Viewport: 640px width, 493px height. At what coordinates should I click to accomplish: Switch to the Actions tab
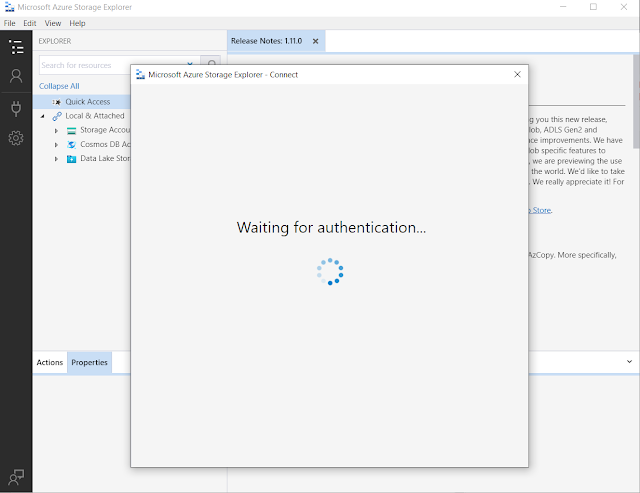pyautogui.click(x=50, y=362)
